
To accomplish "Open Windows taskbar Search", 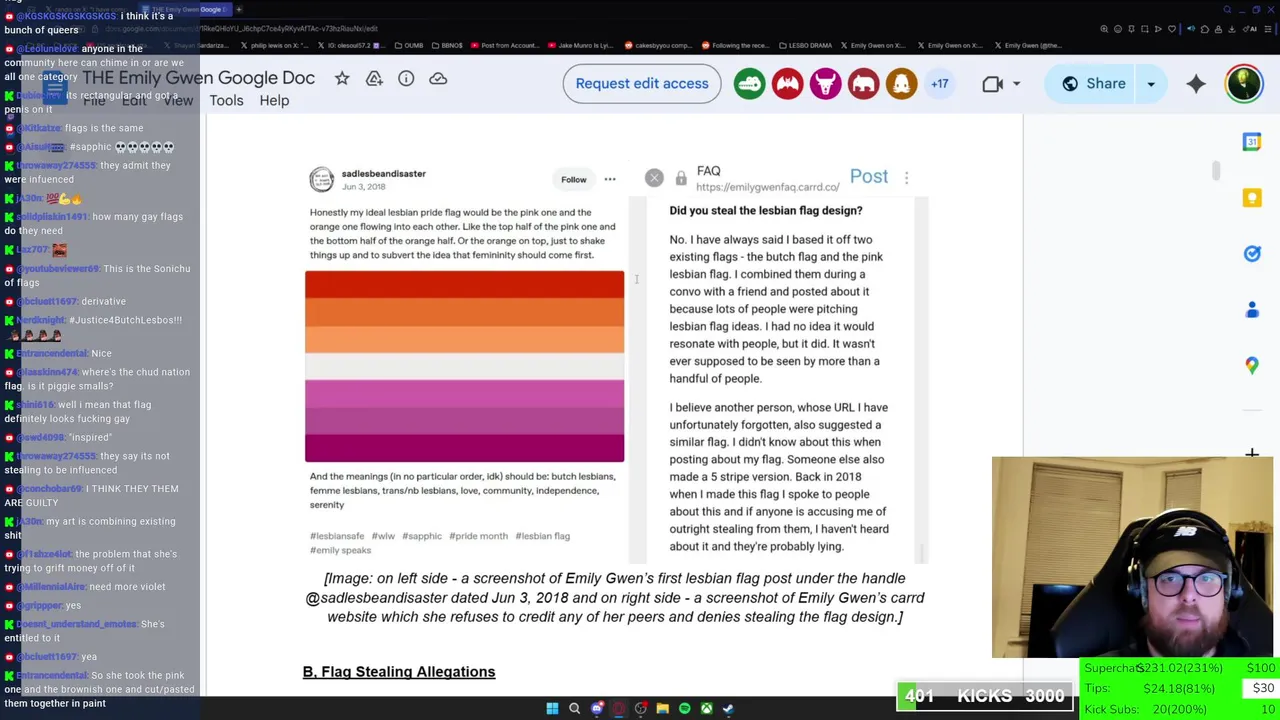I will 574,708.
